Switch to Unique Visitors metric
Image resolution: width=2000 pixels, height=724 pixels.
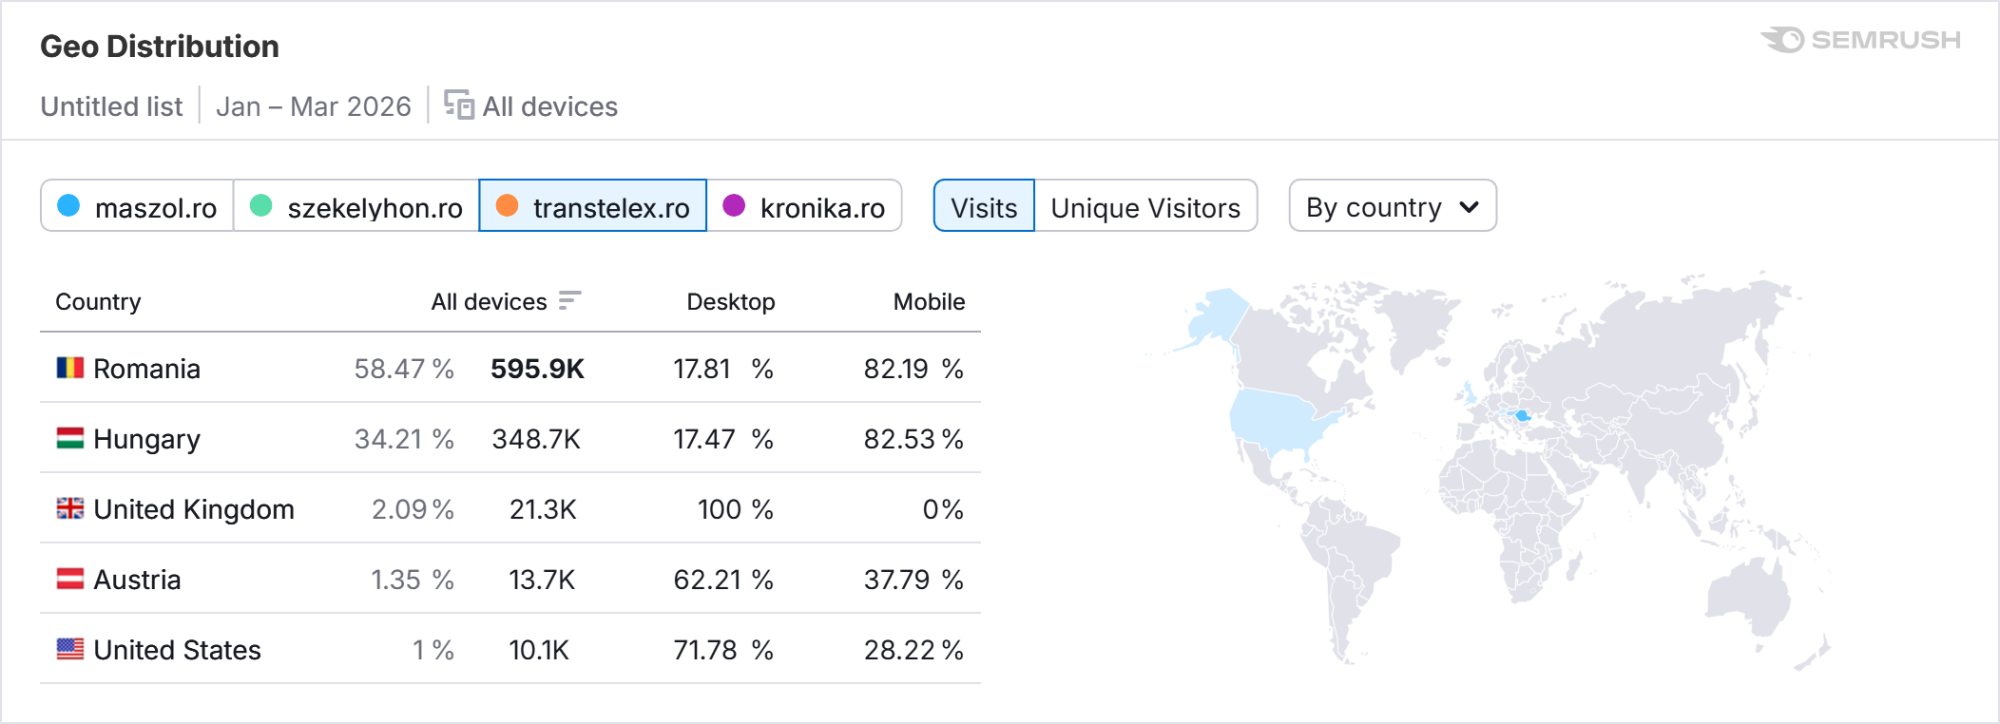tap(1145, 207)
